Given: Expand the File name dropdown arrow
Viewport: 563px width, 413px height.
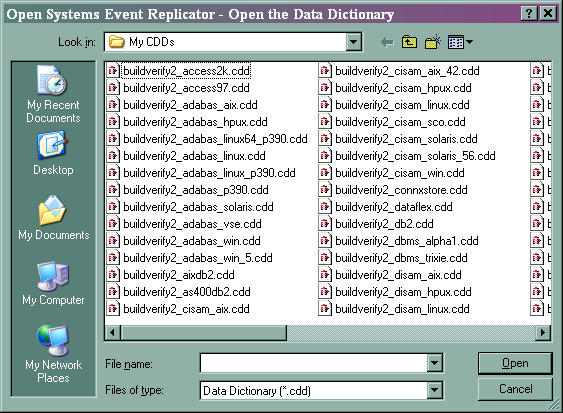Looking at the screenshot, I should [434, 363].
